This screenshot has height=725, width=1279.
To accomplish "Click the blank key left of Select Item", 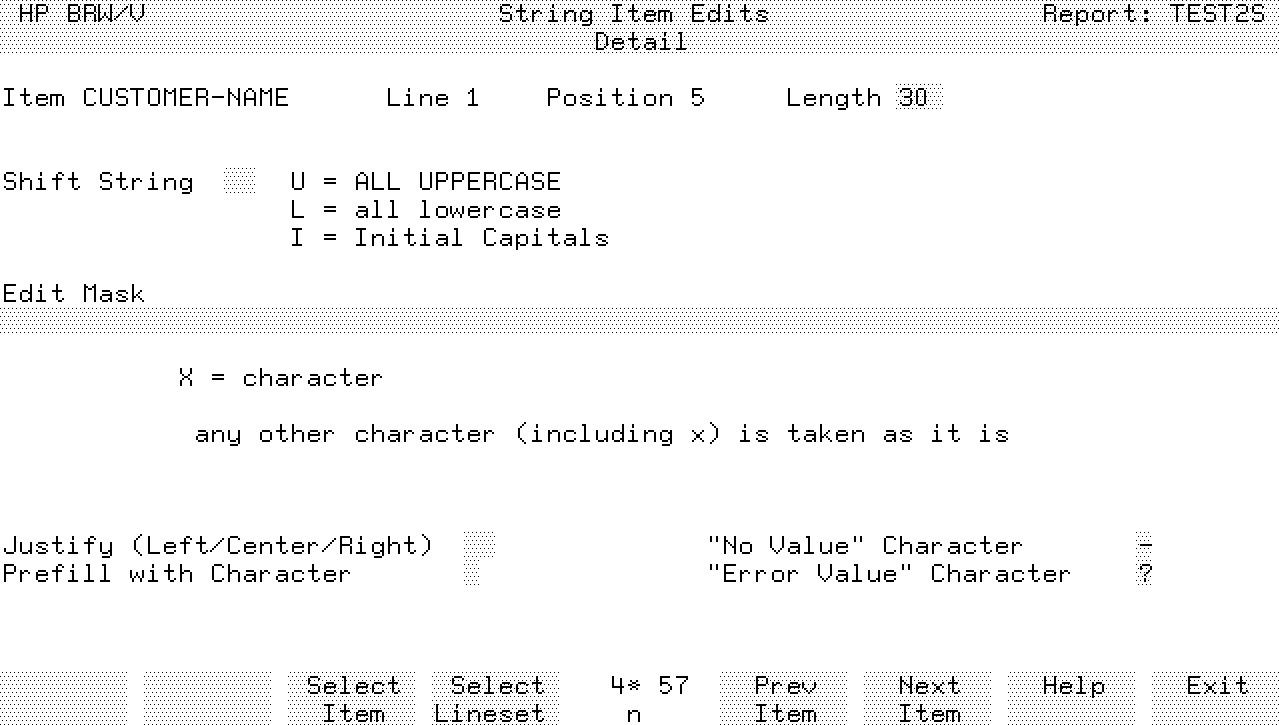I will point(207,699).
